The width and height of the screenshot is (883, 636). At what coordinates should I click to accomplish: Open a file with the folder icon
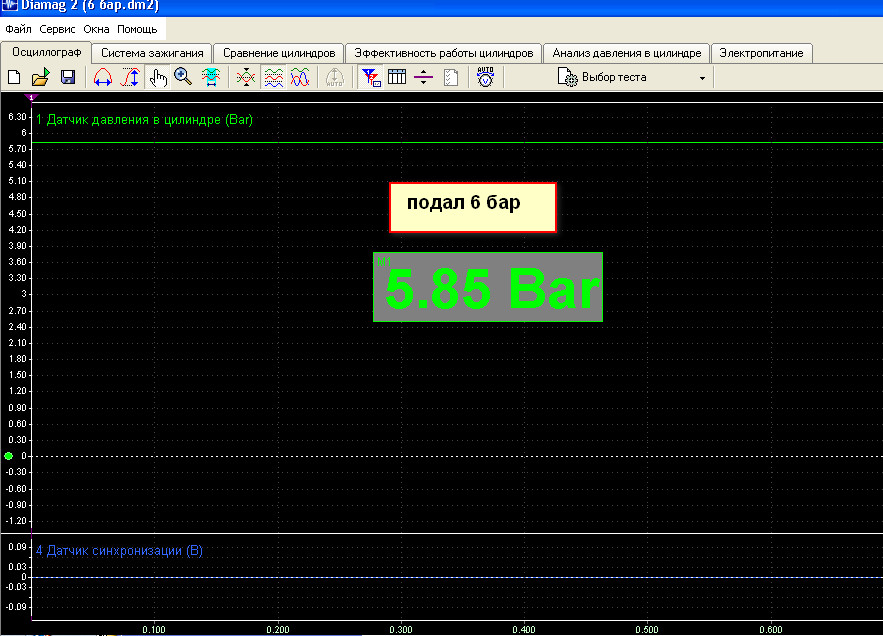coord(41,77)
